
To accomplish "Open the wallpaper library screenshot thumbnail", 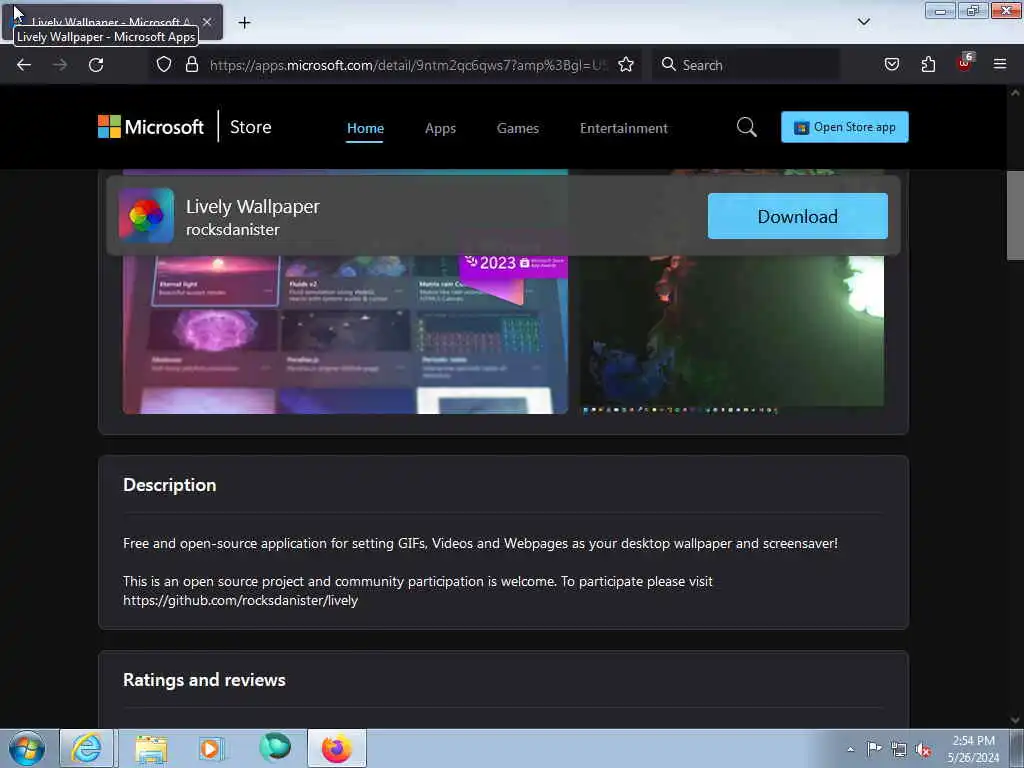I will 345,334.
